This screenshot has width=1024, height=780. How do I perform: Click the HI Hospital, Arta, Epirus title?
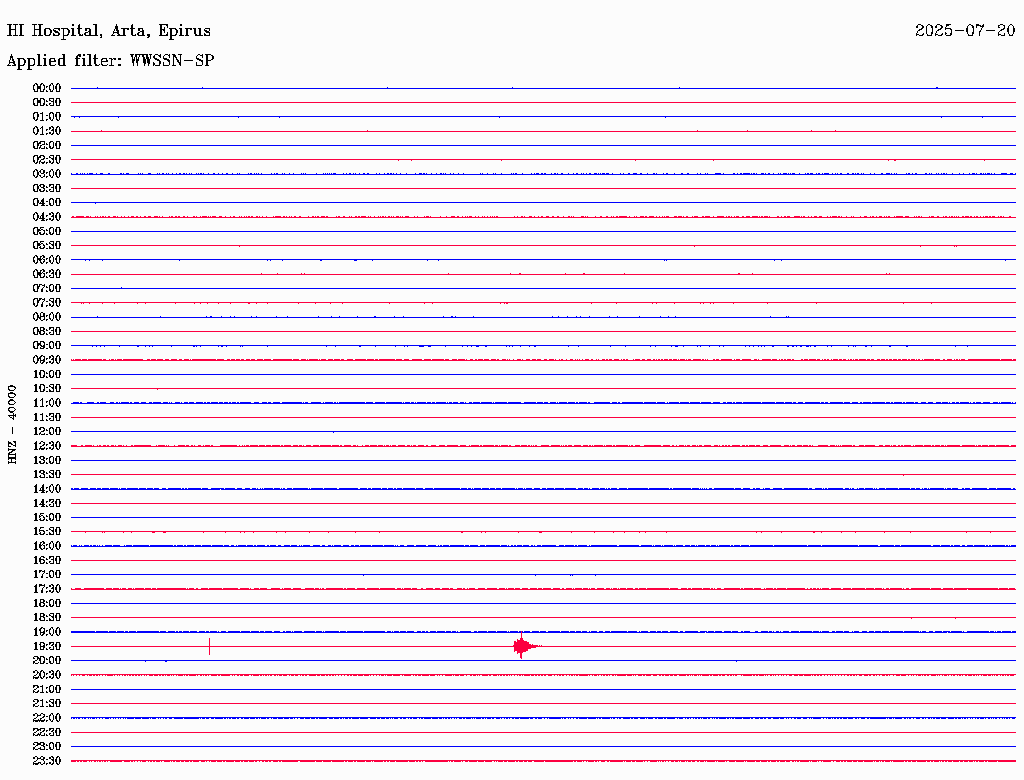(108, 31)
